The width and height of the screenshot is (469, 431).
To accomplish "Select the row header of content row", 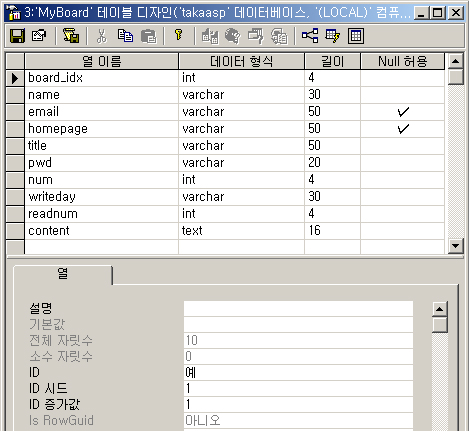I will click(15, 231).
